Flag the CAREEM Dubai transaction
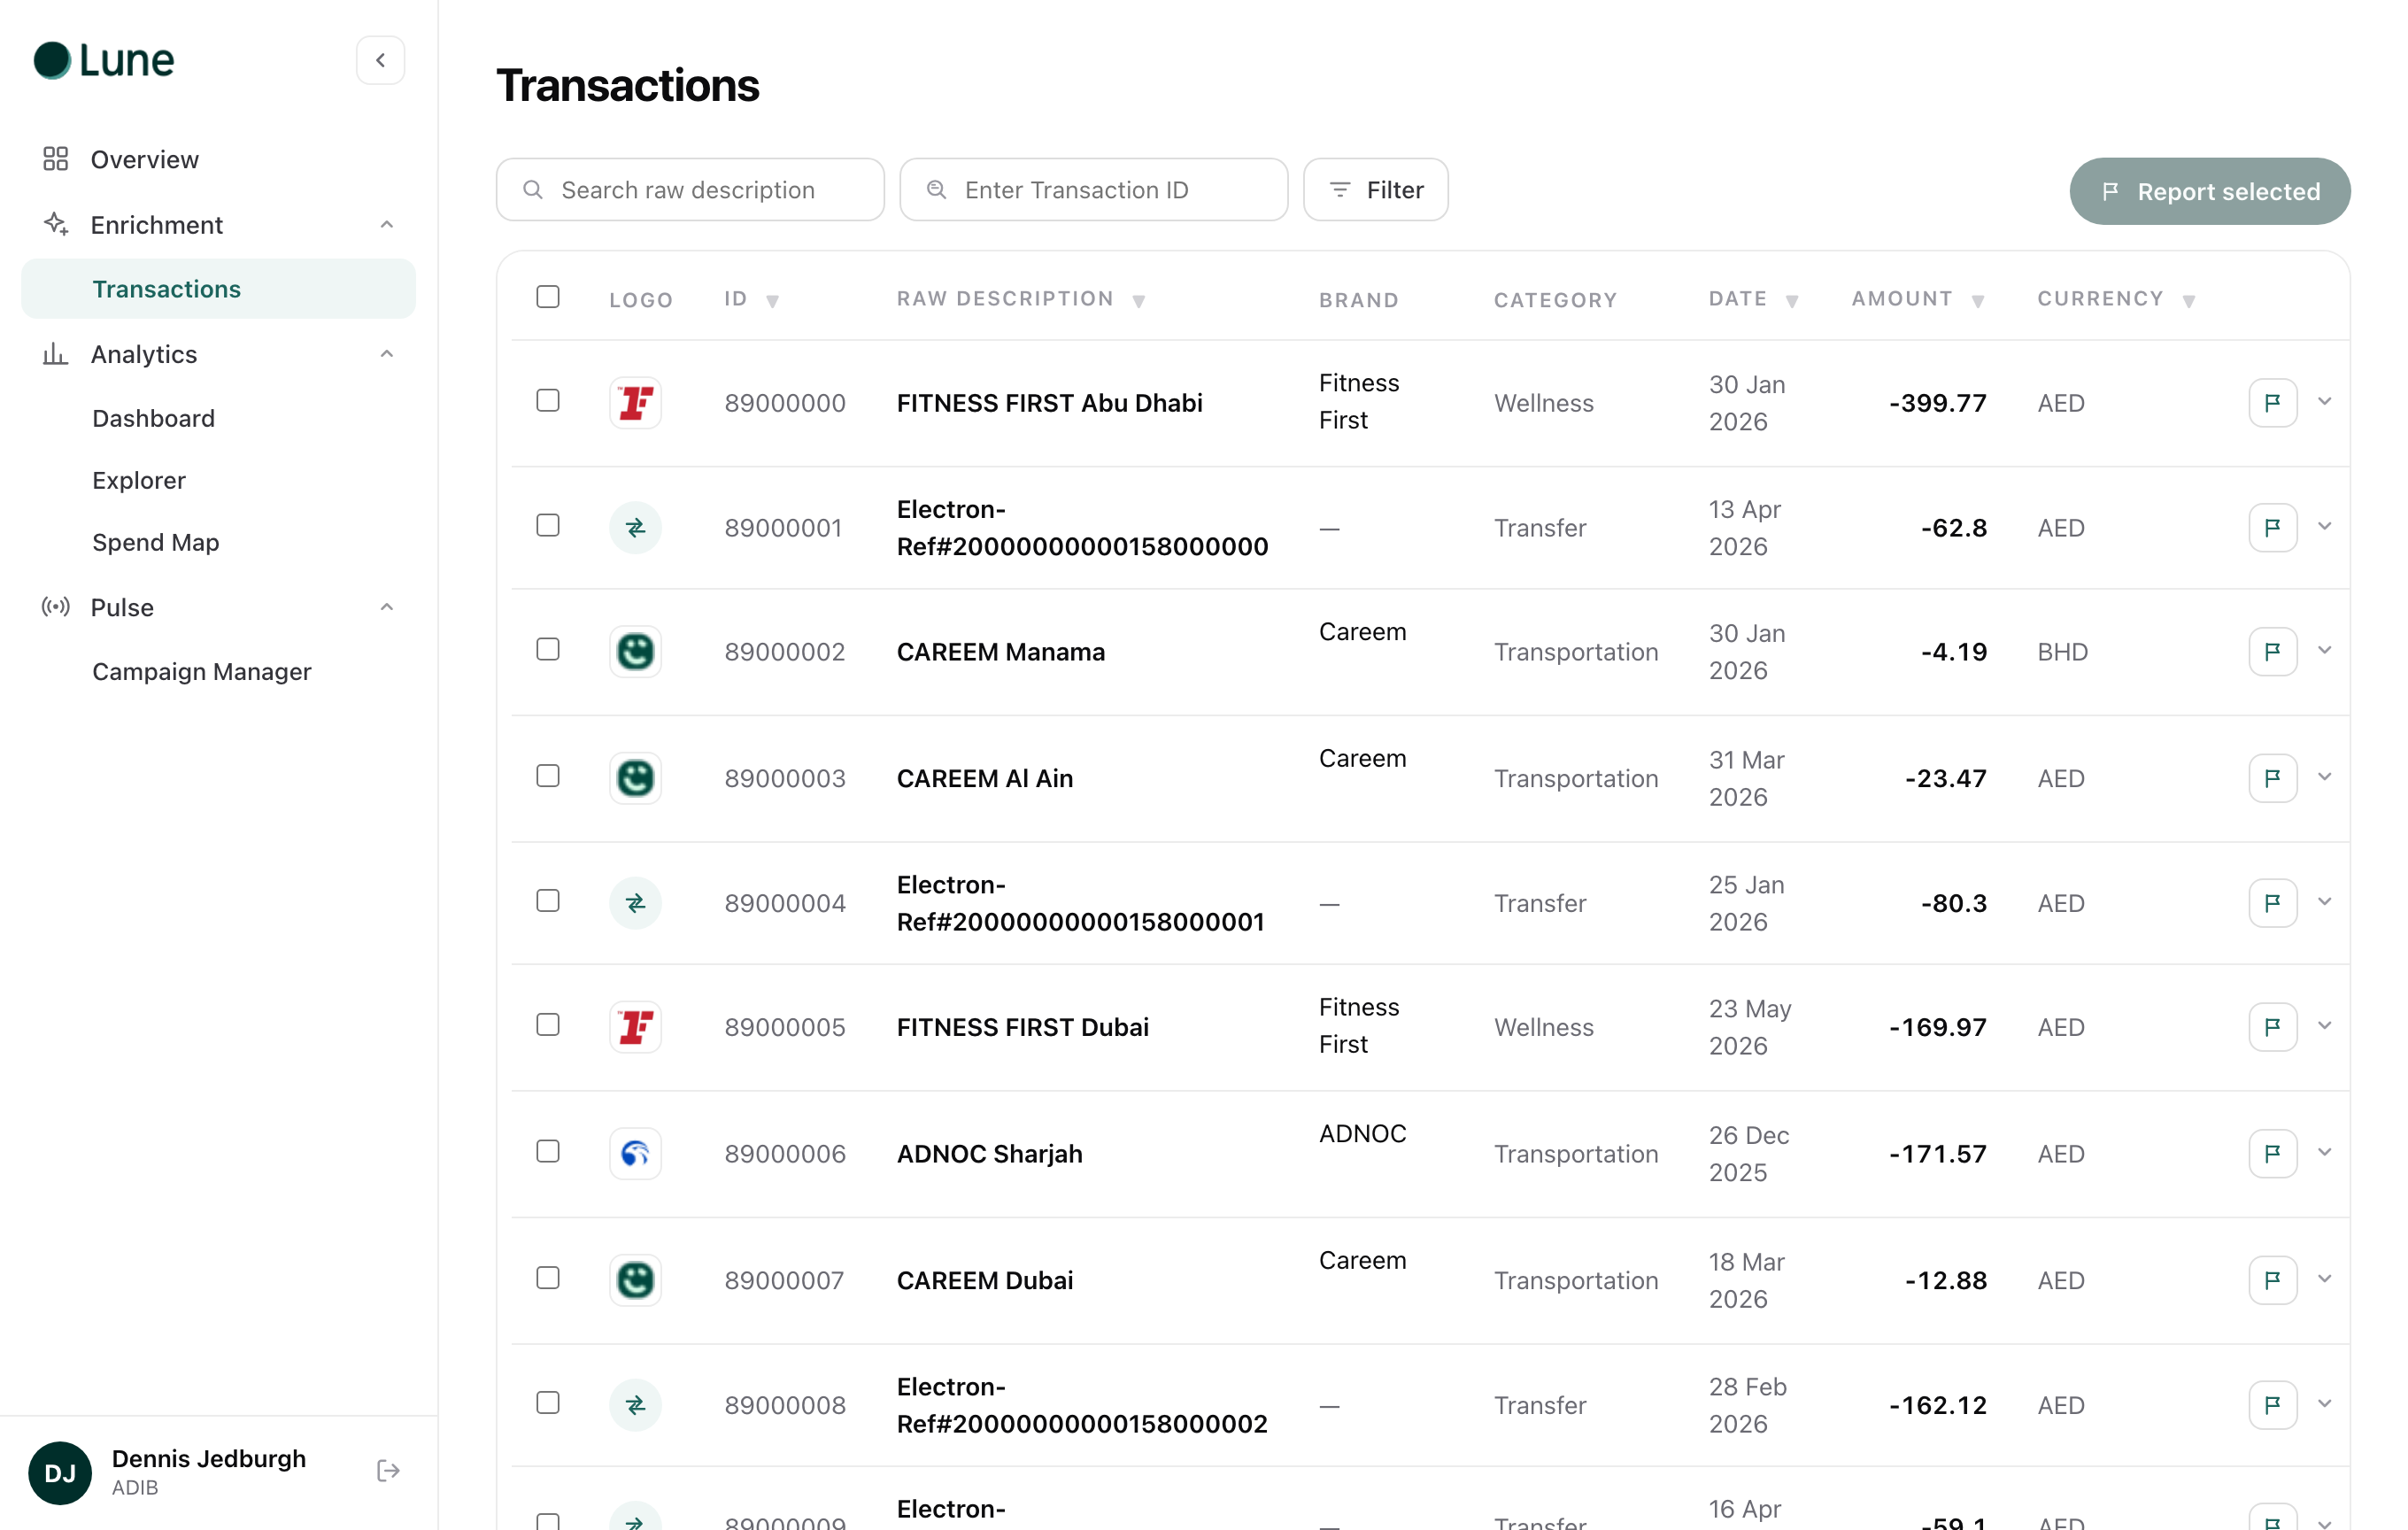 tap(2272, 1279)
